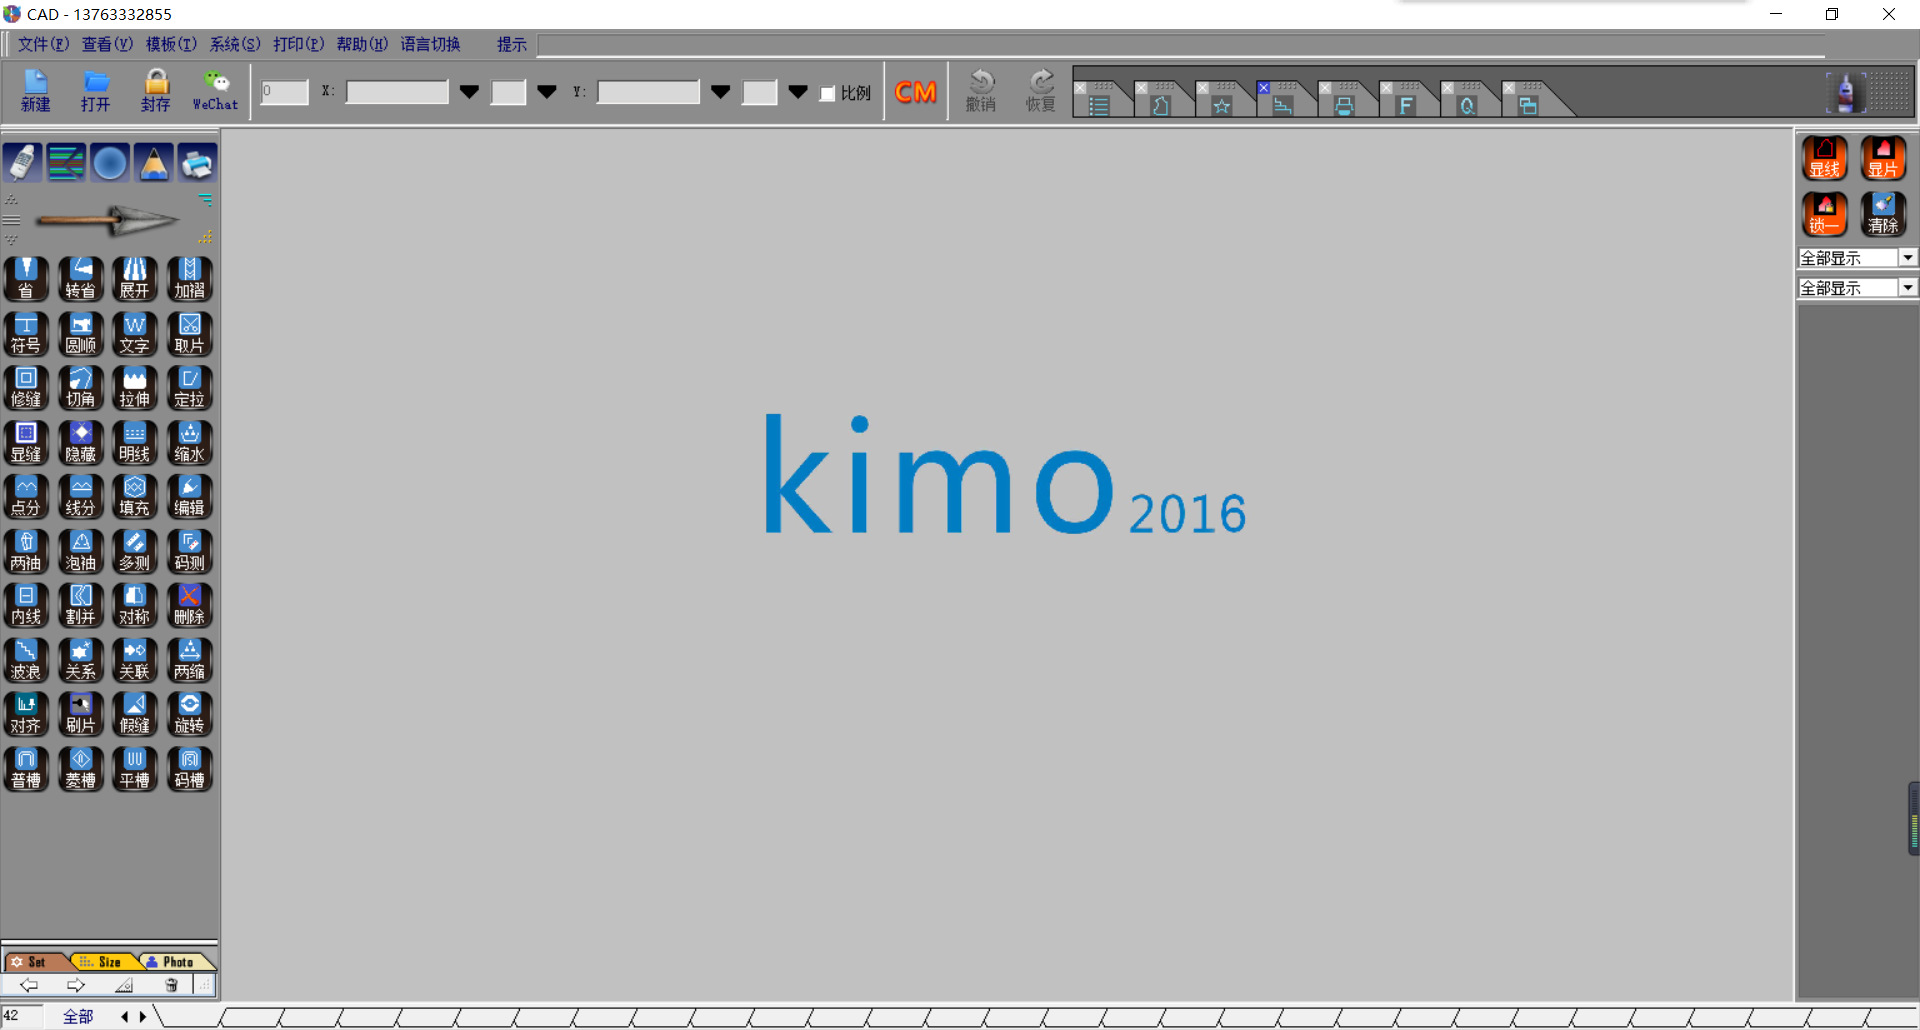Click the 封存 save button
Image resolution: width=1920 pixels, height=1030 pixels.
156,90
